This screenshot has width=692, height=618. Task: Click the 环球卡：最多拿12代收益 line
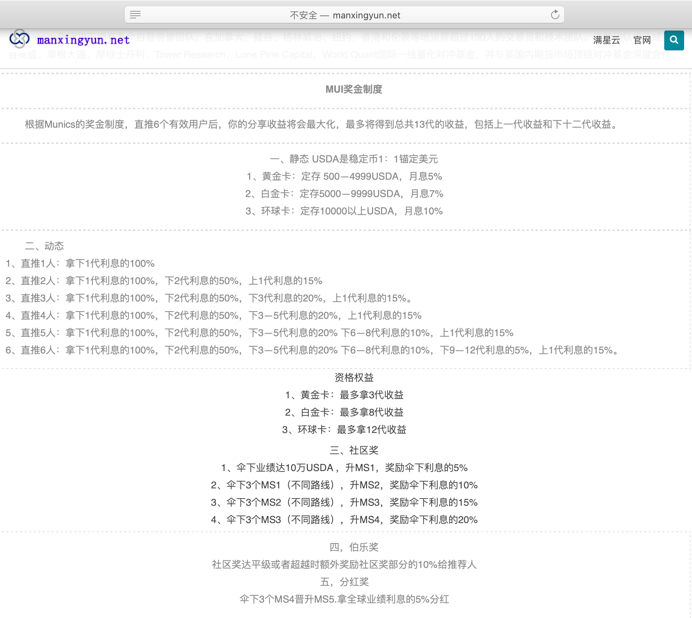coord(344,430)
